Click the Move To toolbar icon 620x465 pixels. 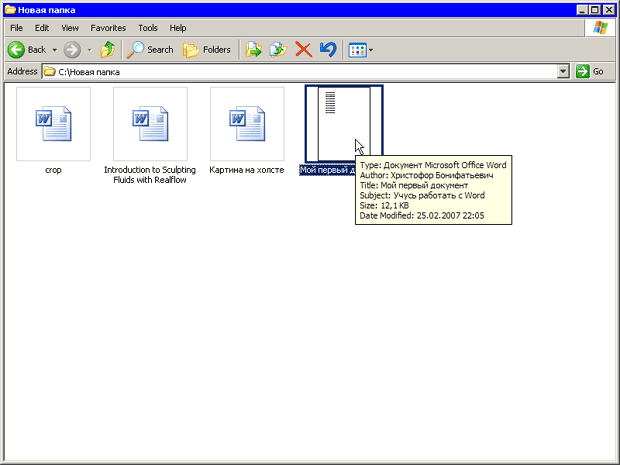253,50
